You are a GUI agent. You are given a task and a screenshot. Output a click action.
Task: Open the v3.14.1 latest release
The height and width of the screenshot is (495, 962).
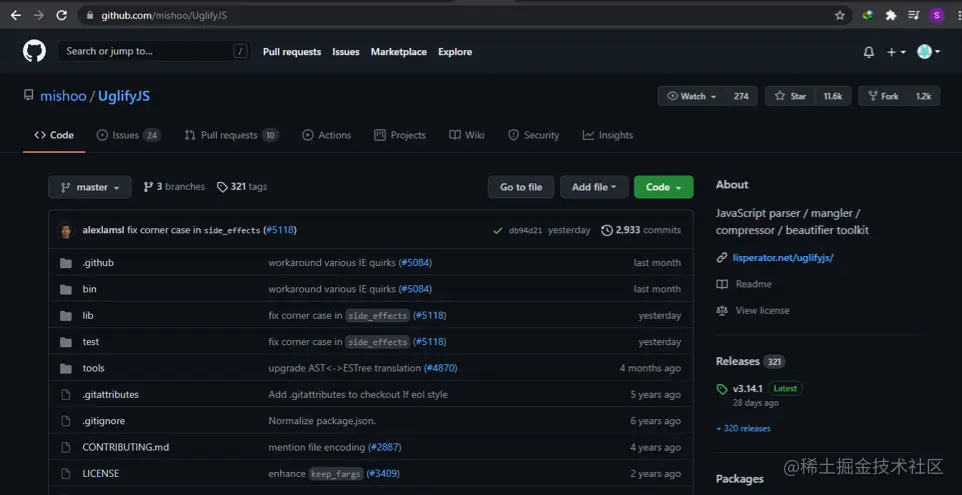pyautogui.click(x=748, y=388)
